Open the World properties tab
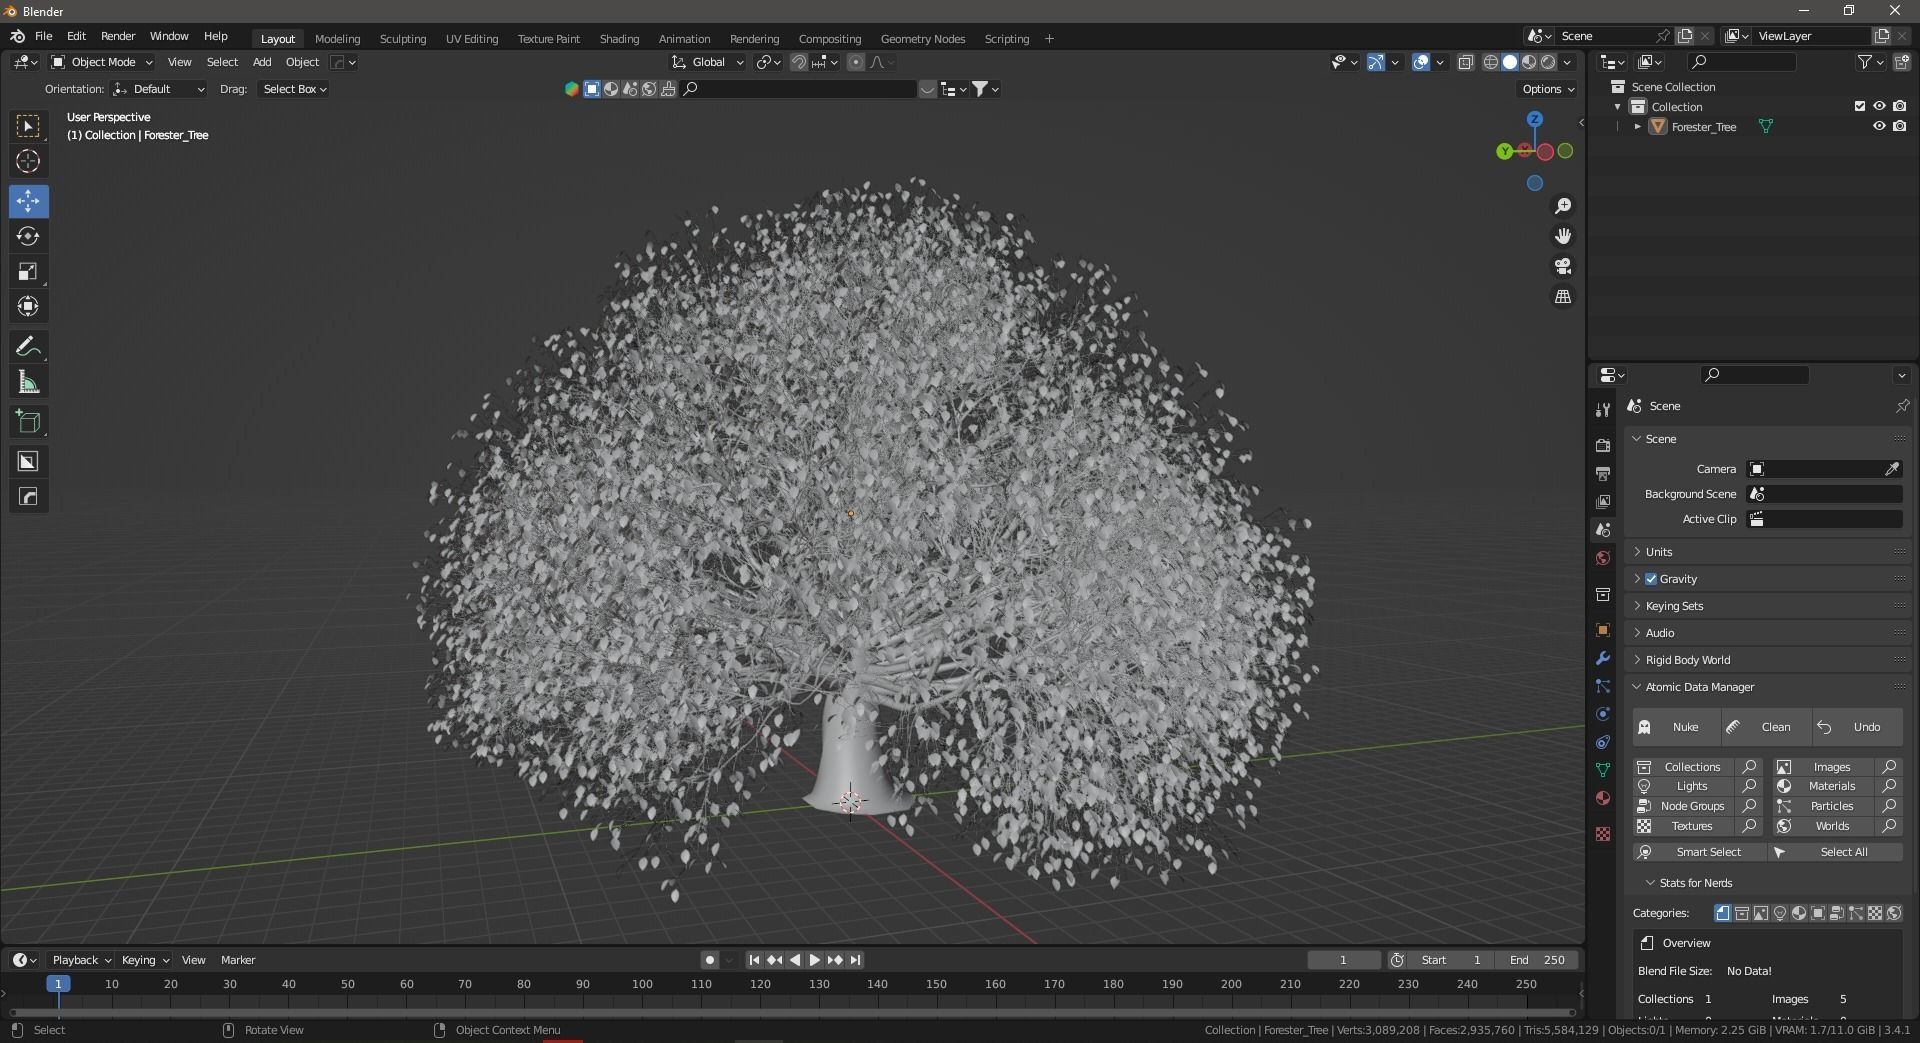Screen dimensions: 1920x1043 pos(1603,558)
